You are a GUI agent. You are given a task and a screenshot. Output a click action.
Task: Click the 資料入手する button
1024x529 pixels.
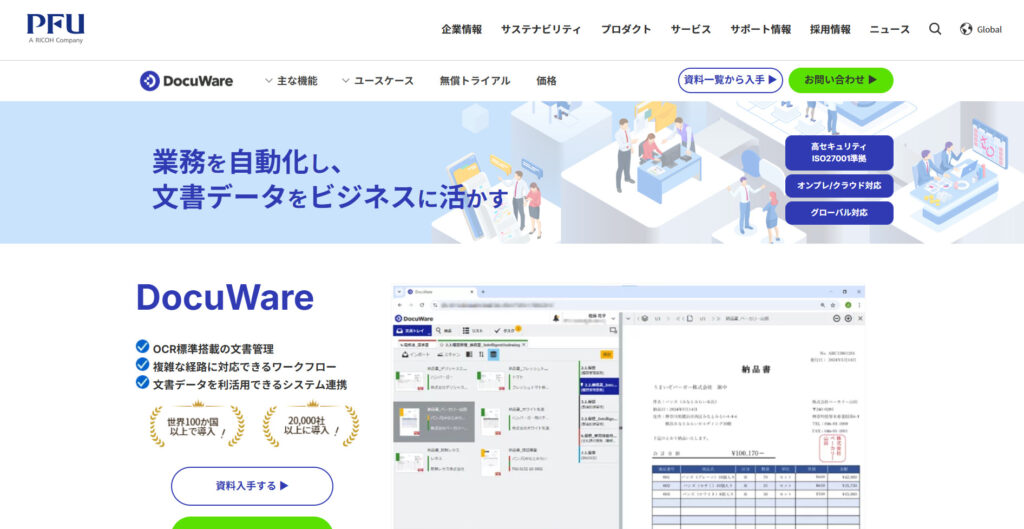pyautogui.click(x=252, y=486)
